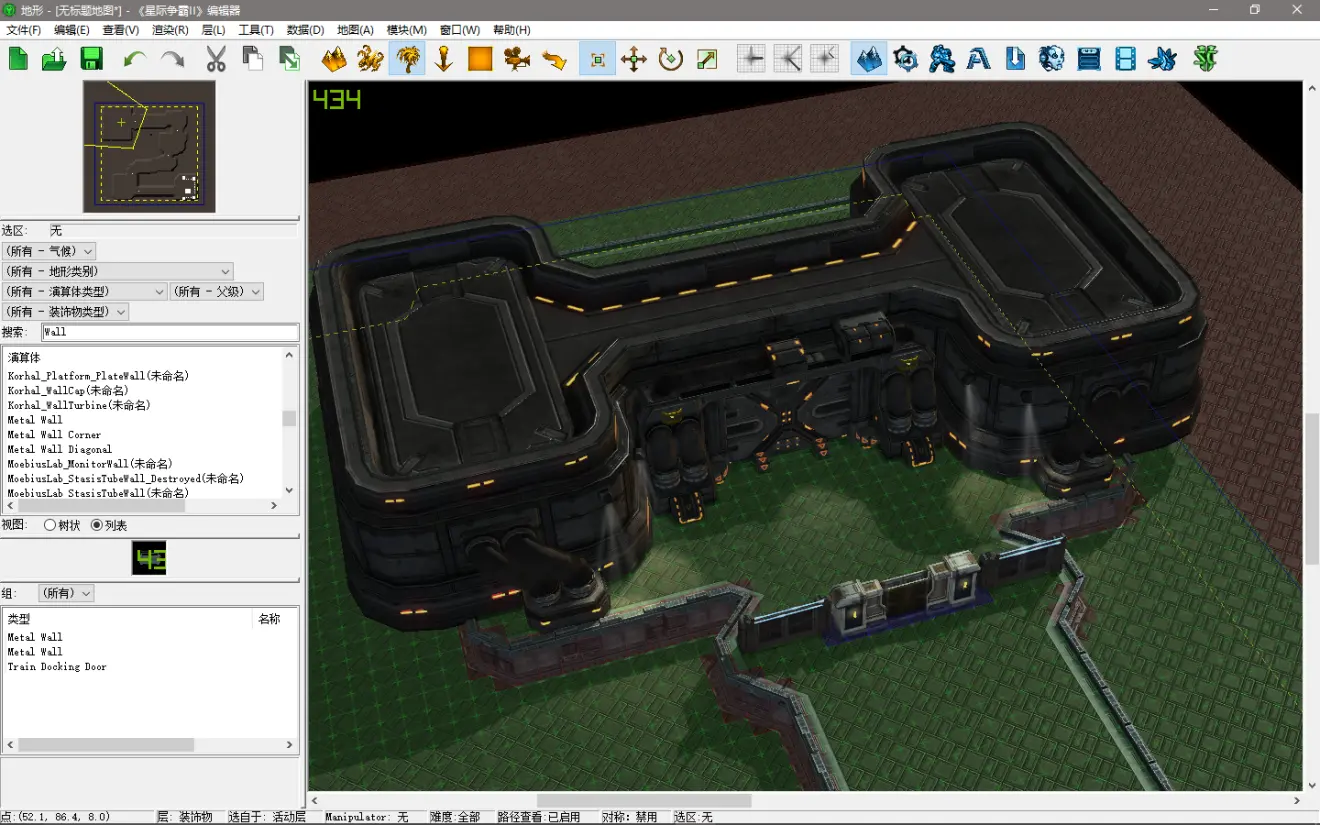
Task: Open the AI module adjutant head icon
Action: tap(1051, 59)
